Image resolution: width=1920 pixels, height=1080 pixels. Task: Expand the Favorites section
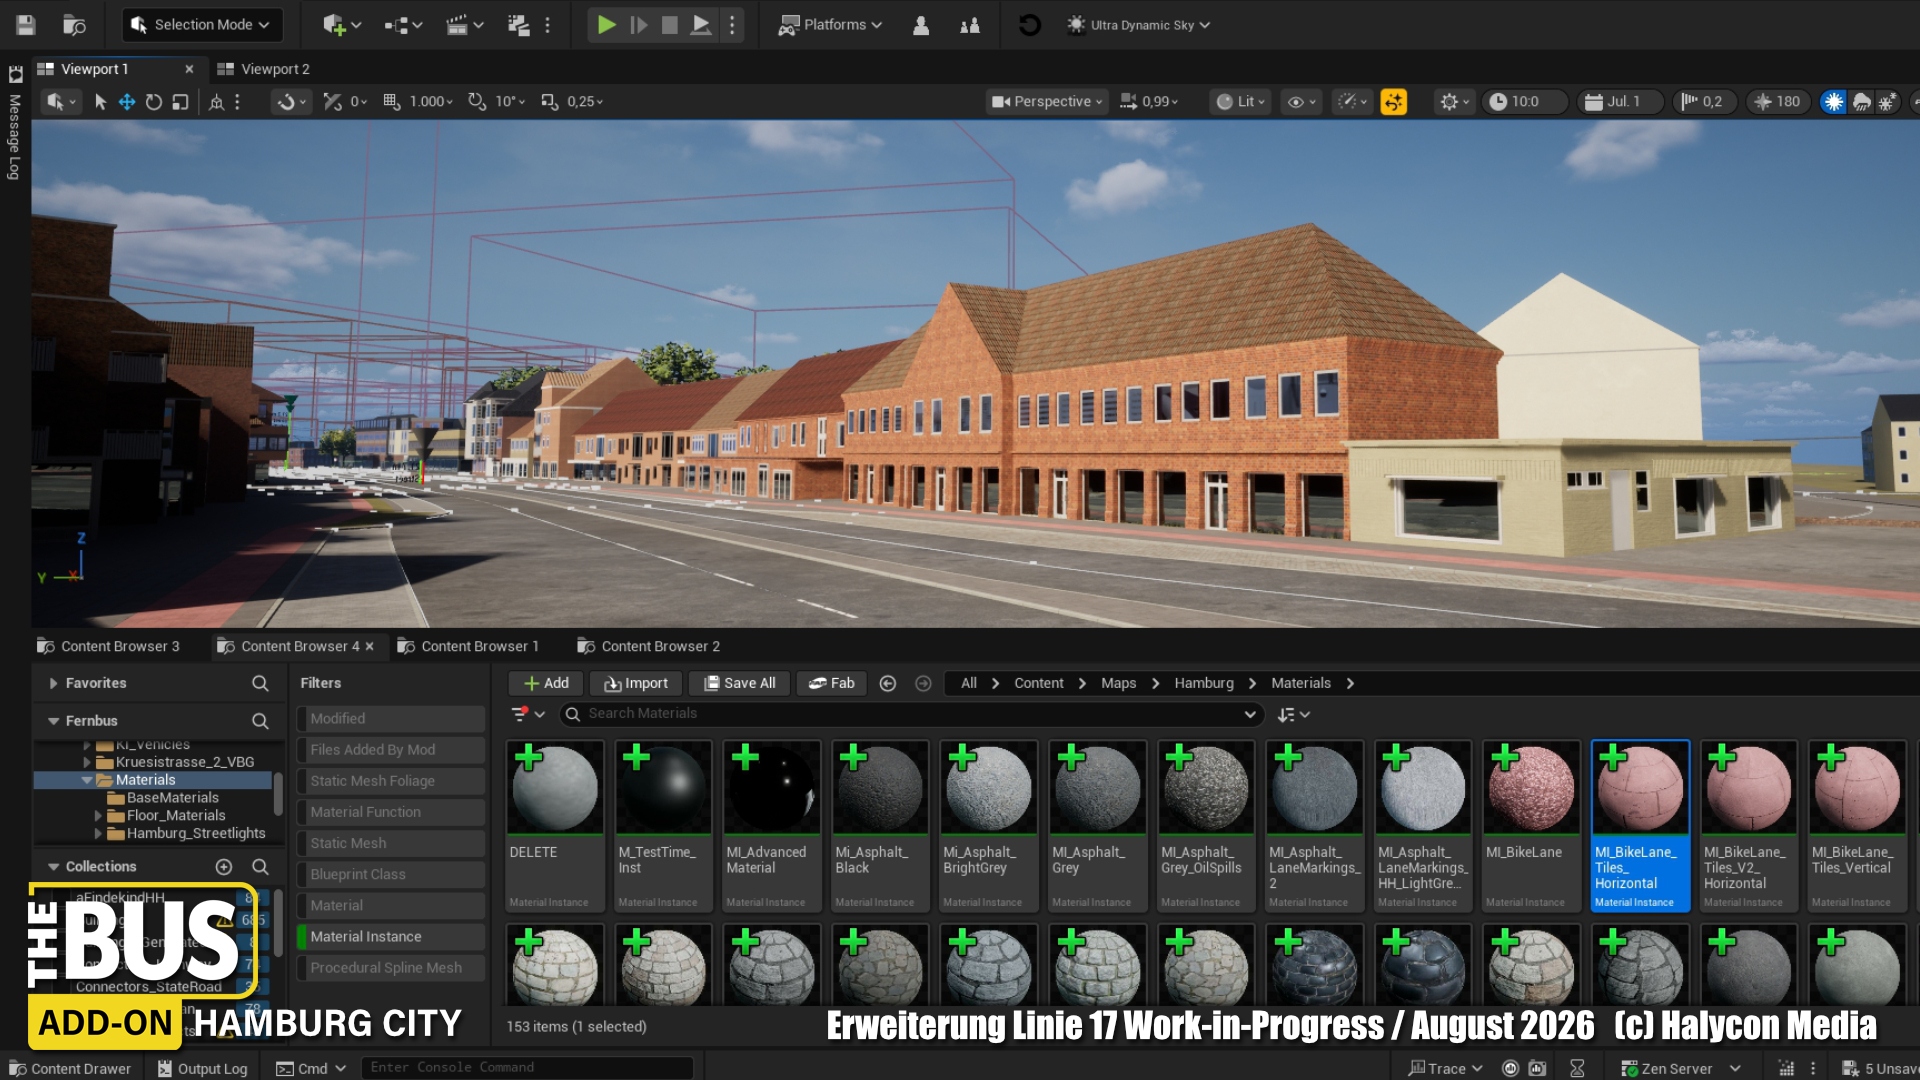(x=54, y=683)
